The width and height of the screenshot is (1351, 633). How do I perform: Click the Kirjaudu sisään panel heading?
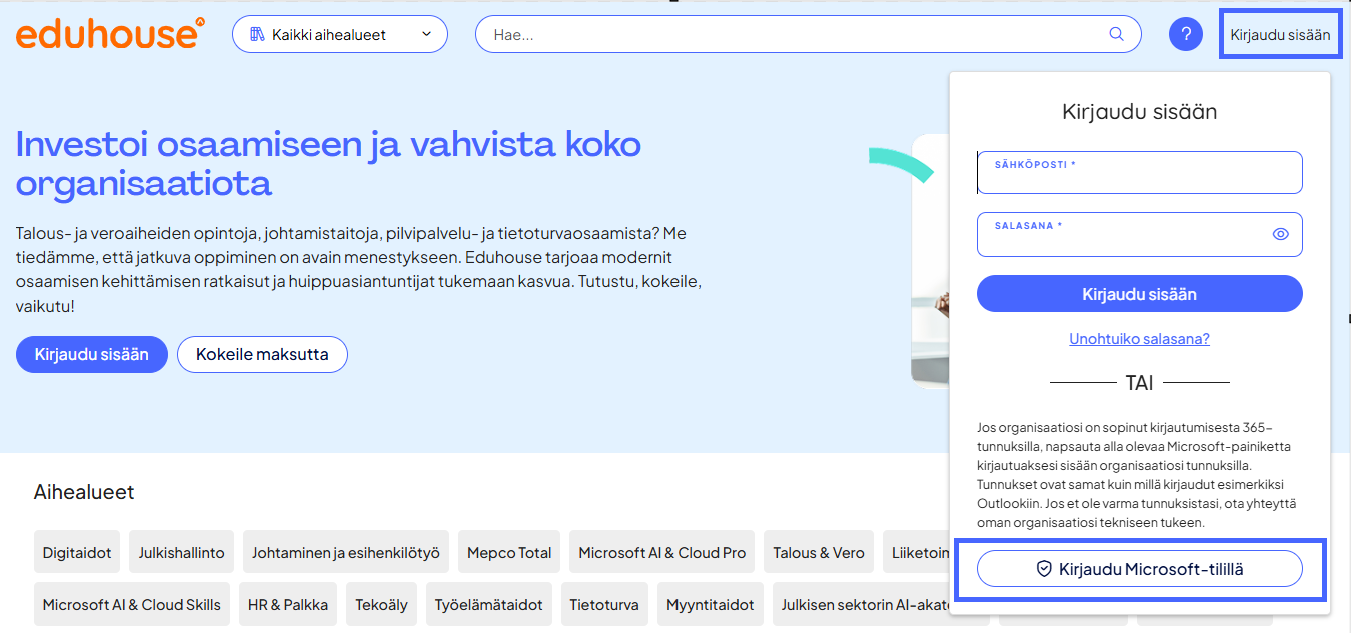tap(1140, 111)
